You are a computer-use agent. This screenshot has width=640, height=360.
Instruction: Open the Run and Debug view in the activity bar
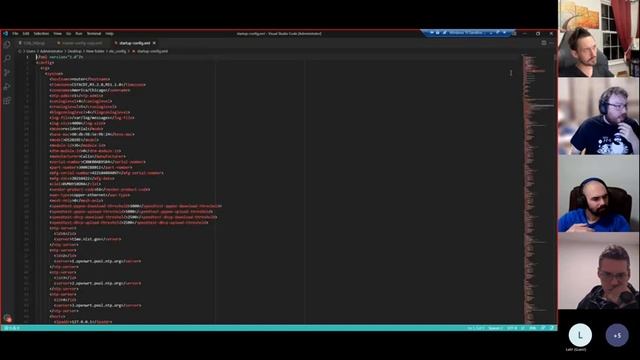click(7, 87)
